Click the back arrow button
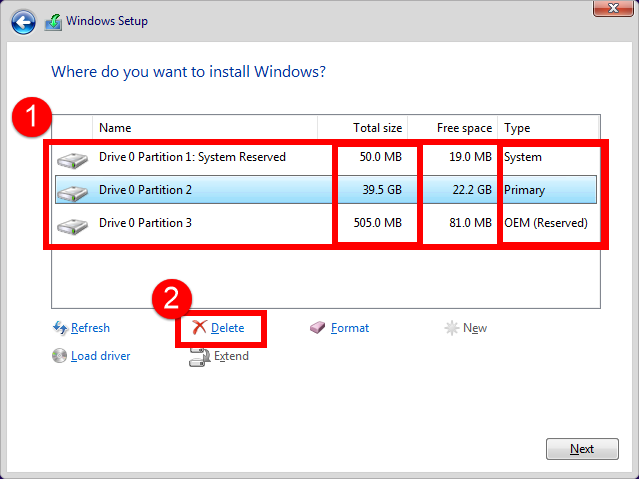This screenshot has height=479, width=639. [x=24, y=21]
